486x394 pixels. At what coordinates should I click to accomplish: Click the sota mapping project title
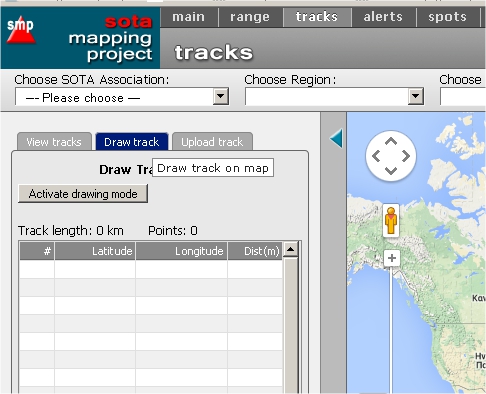(111, 39)
